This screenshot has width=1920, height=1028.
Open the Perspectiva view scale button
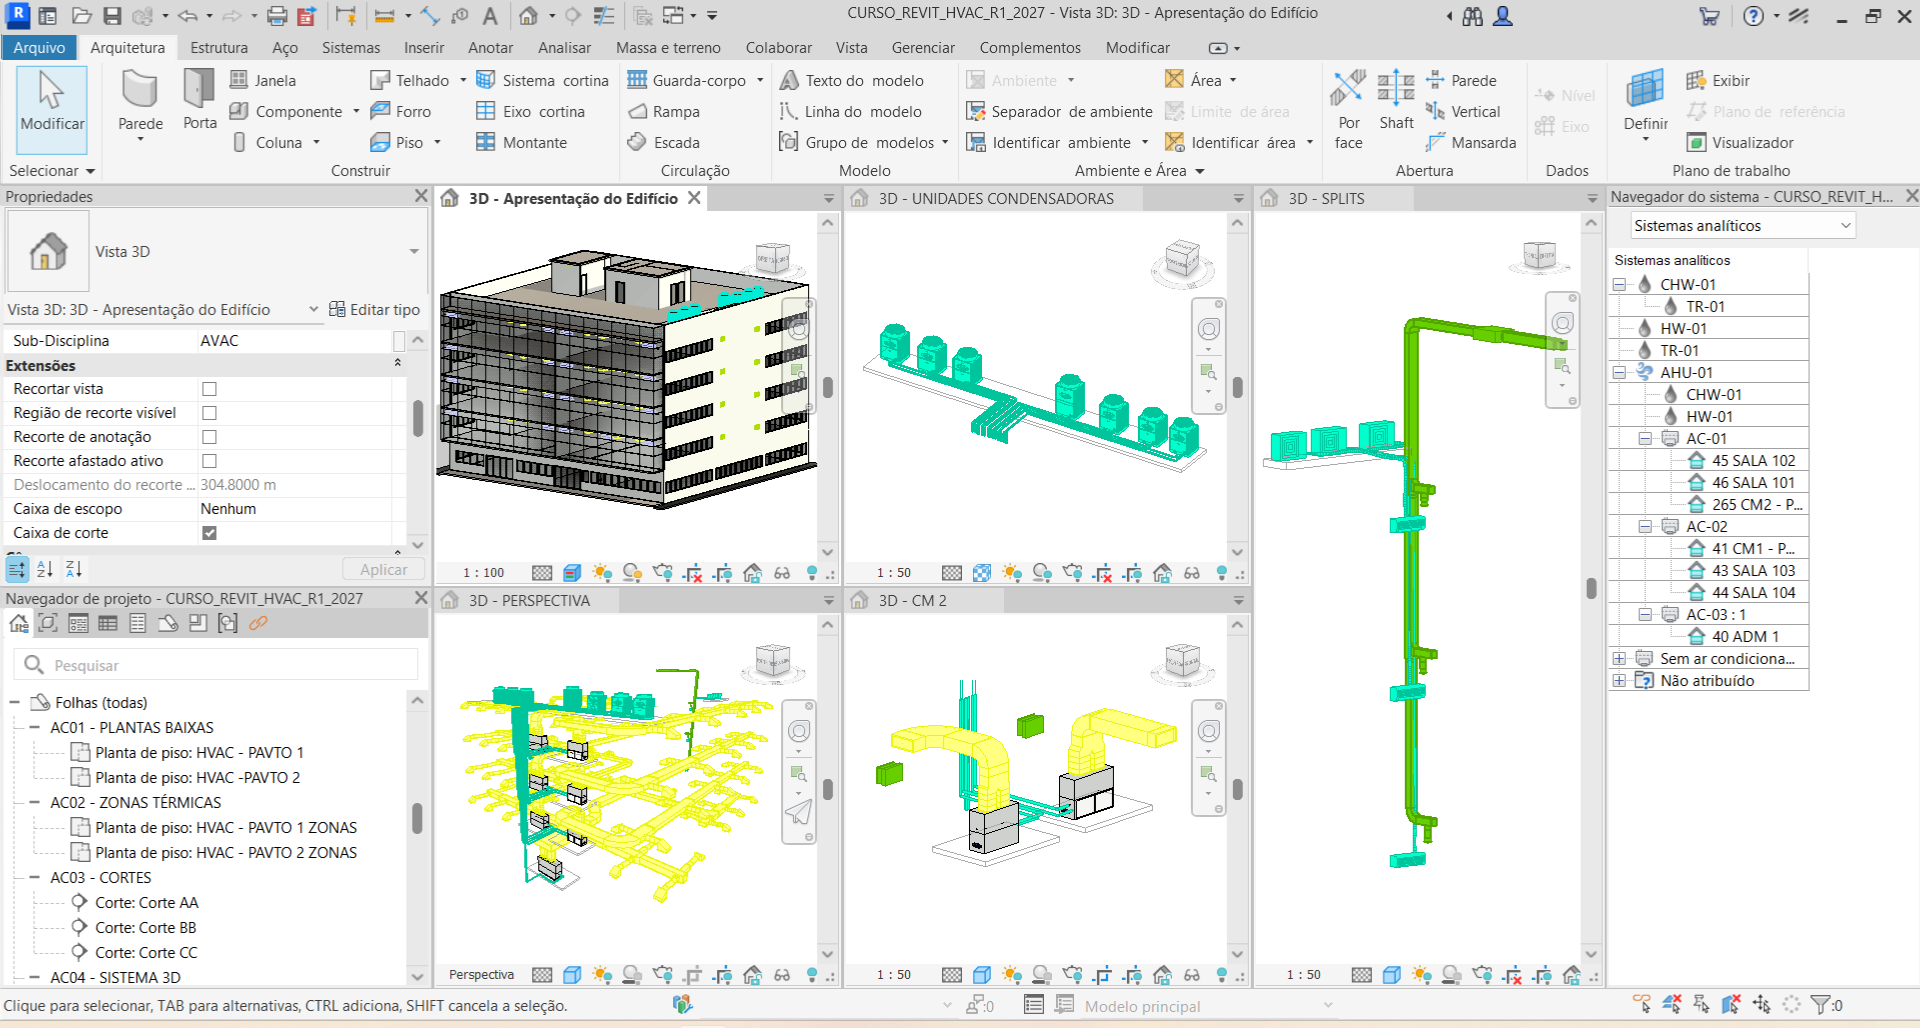click(481, 975)
